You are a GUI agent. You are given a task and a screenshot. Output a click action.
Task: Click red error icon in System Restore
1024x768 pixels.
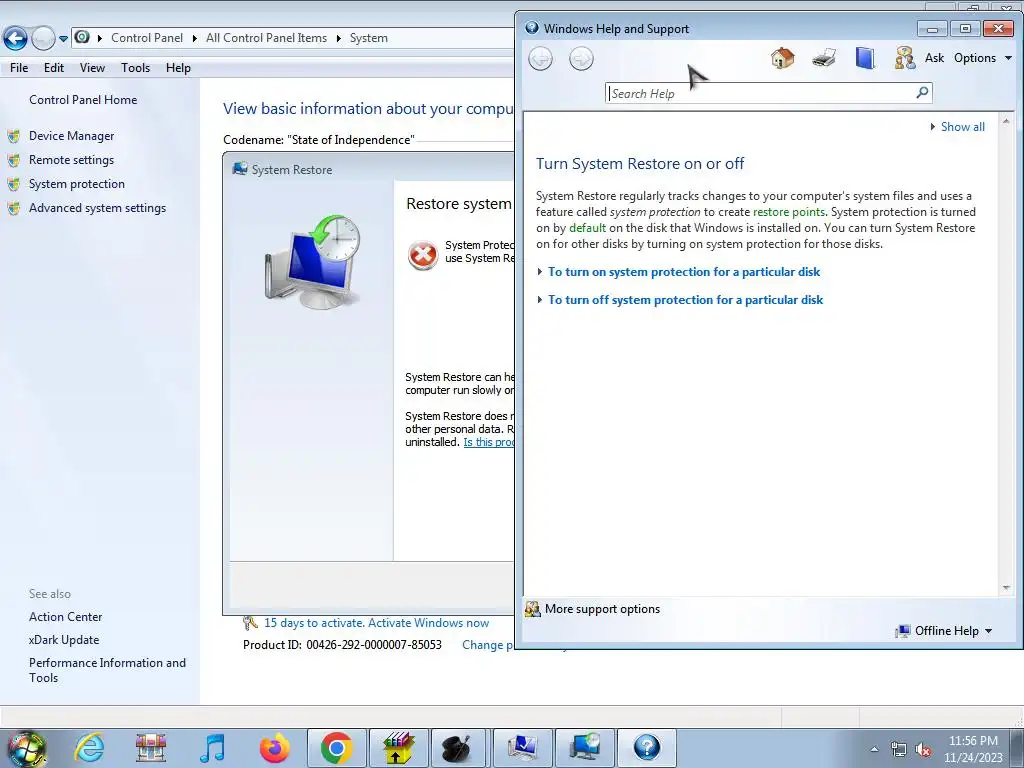click(423, 255)
